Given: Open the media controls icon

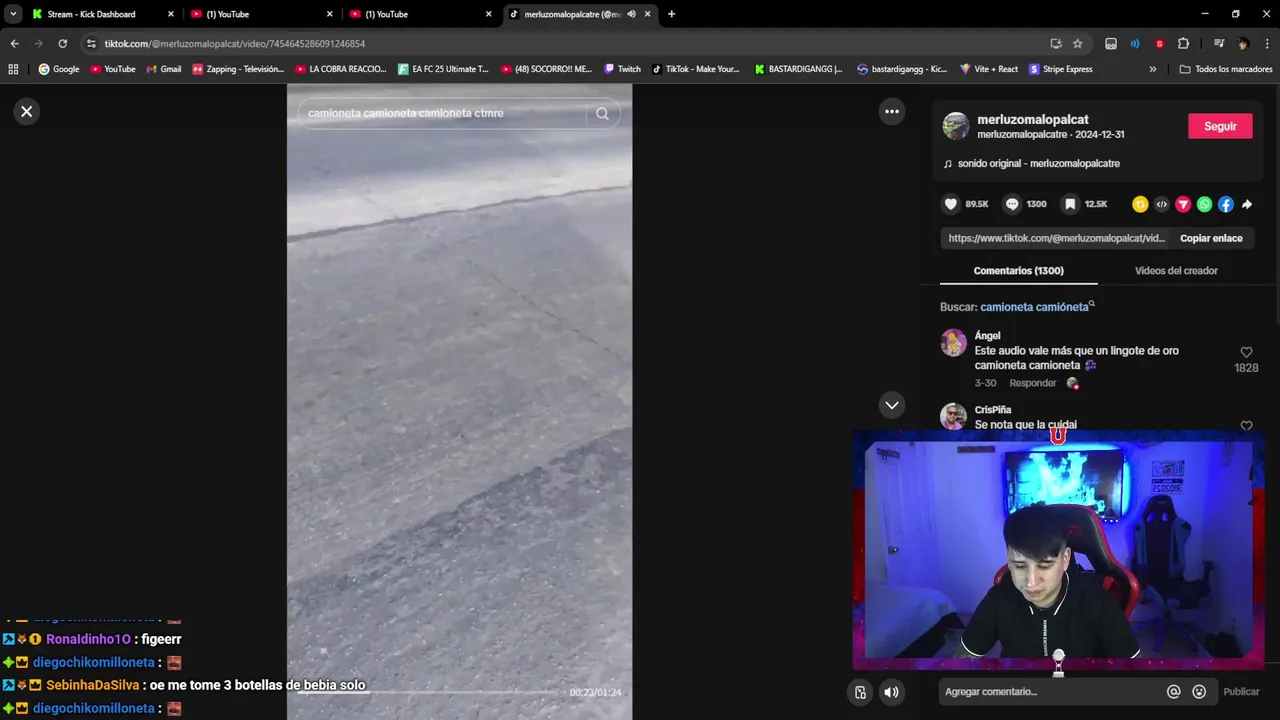Looking at the screenshot, I should pyautogui.click(x=1218, y=44).
